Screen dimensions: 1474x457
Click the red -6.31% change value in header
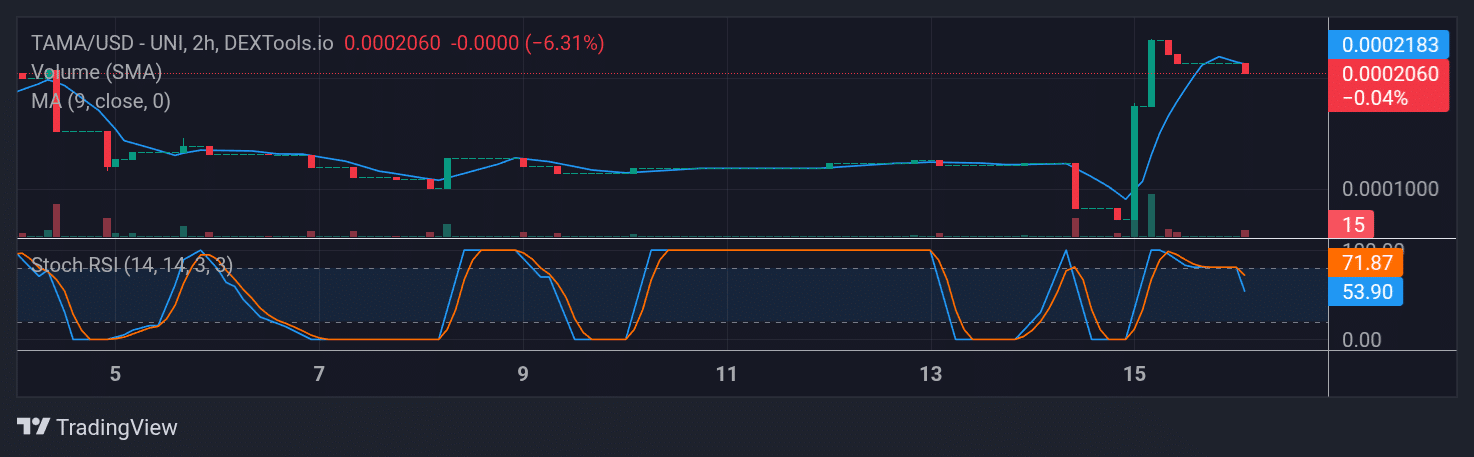(565, 43)
